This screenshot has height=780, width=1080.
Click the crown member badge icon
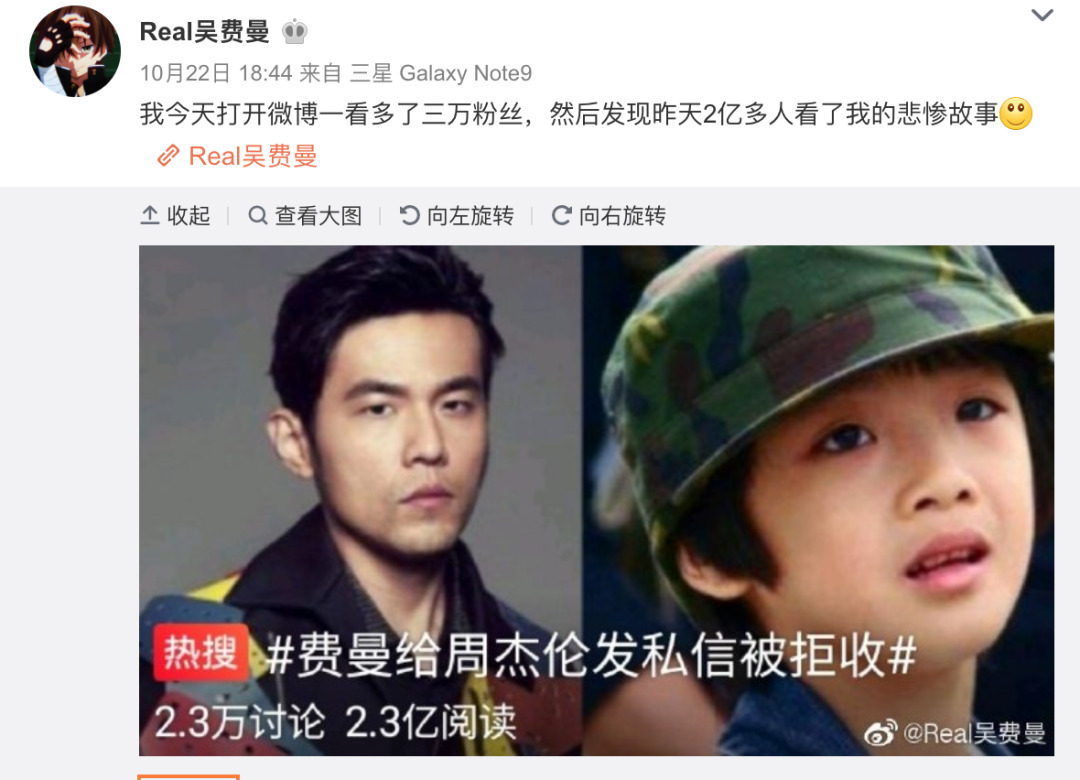tap(294, 32)
